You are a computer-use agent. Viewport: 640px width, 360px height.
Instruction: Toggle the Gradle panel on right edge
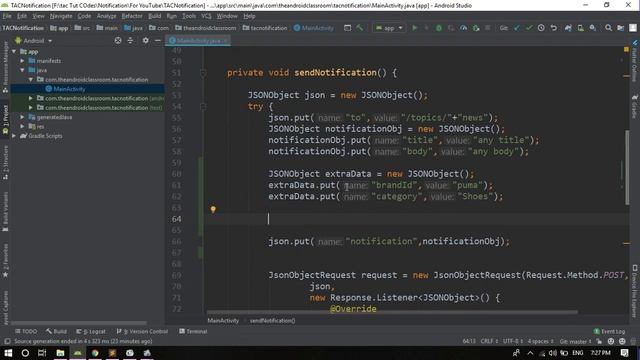(635, 106)
